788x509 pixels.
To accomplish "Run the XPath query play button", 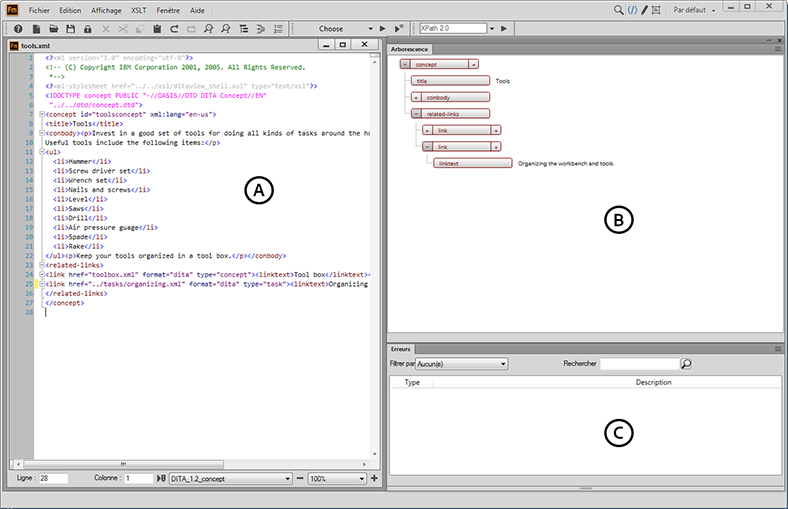I will [504, 29].
